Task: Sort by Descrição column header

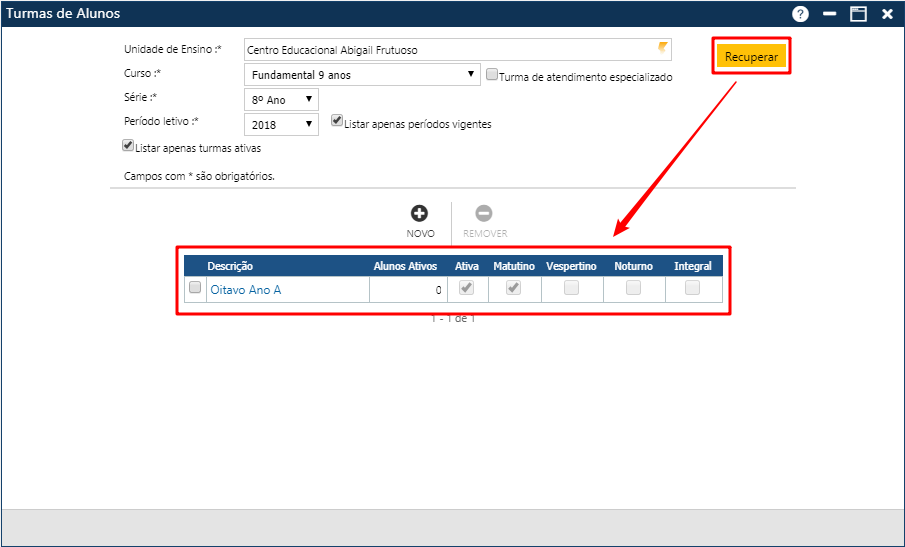Action: click(x=230, y=266)
